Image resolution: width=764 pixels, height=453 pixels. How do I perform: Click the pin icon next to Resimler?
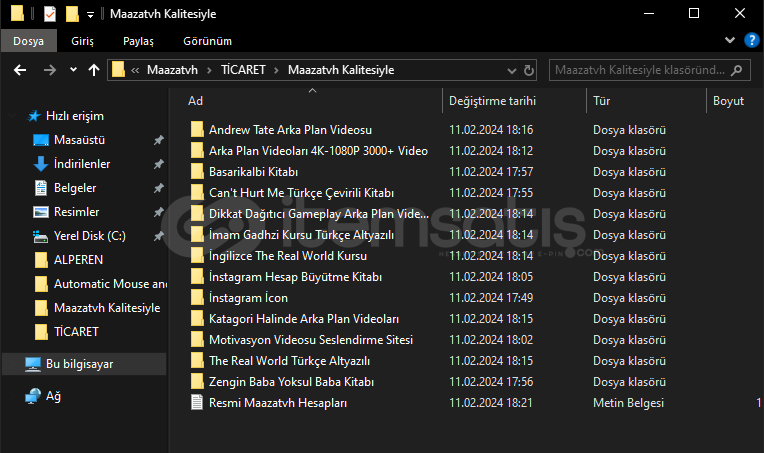(158, 212)
